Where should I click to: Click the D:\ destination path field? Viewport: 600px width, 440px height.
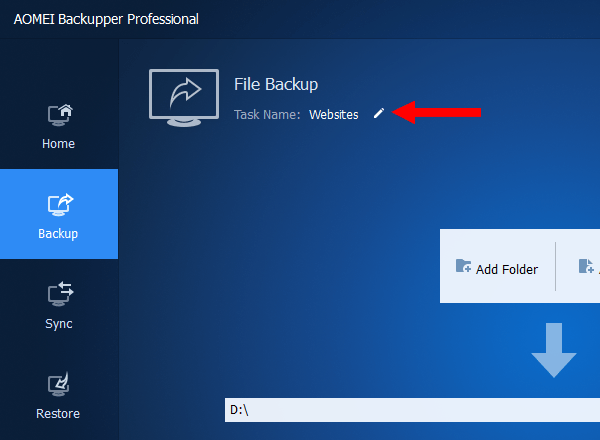(x=412, y=410)
